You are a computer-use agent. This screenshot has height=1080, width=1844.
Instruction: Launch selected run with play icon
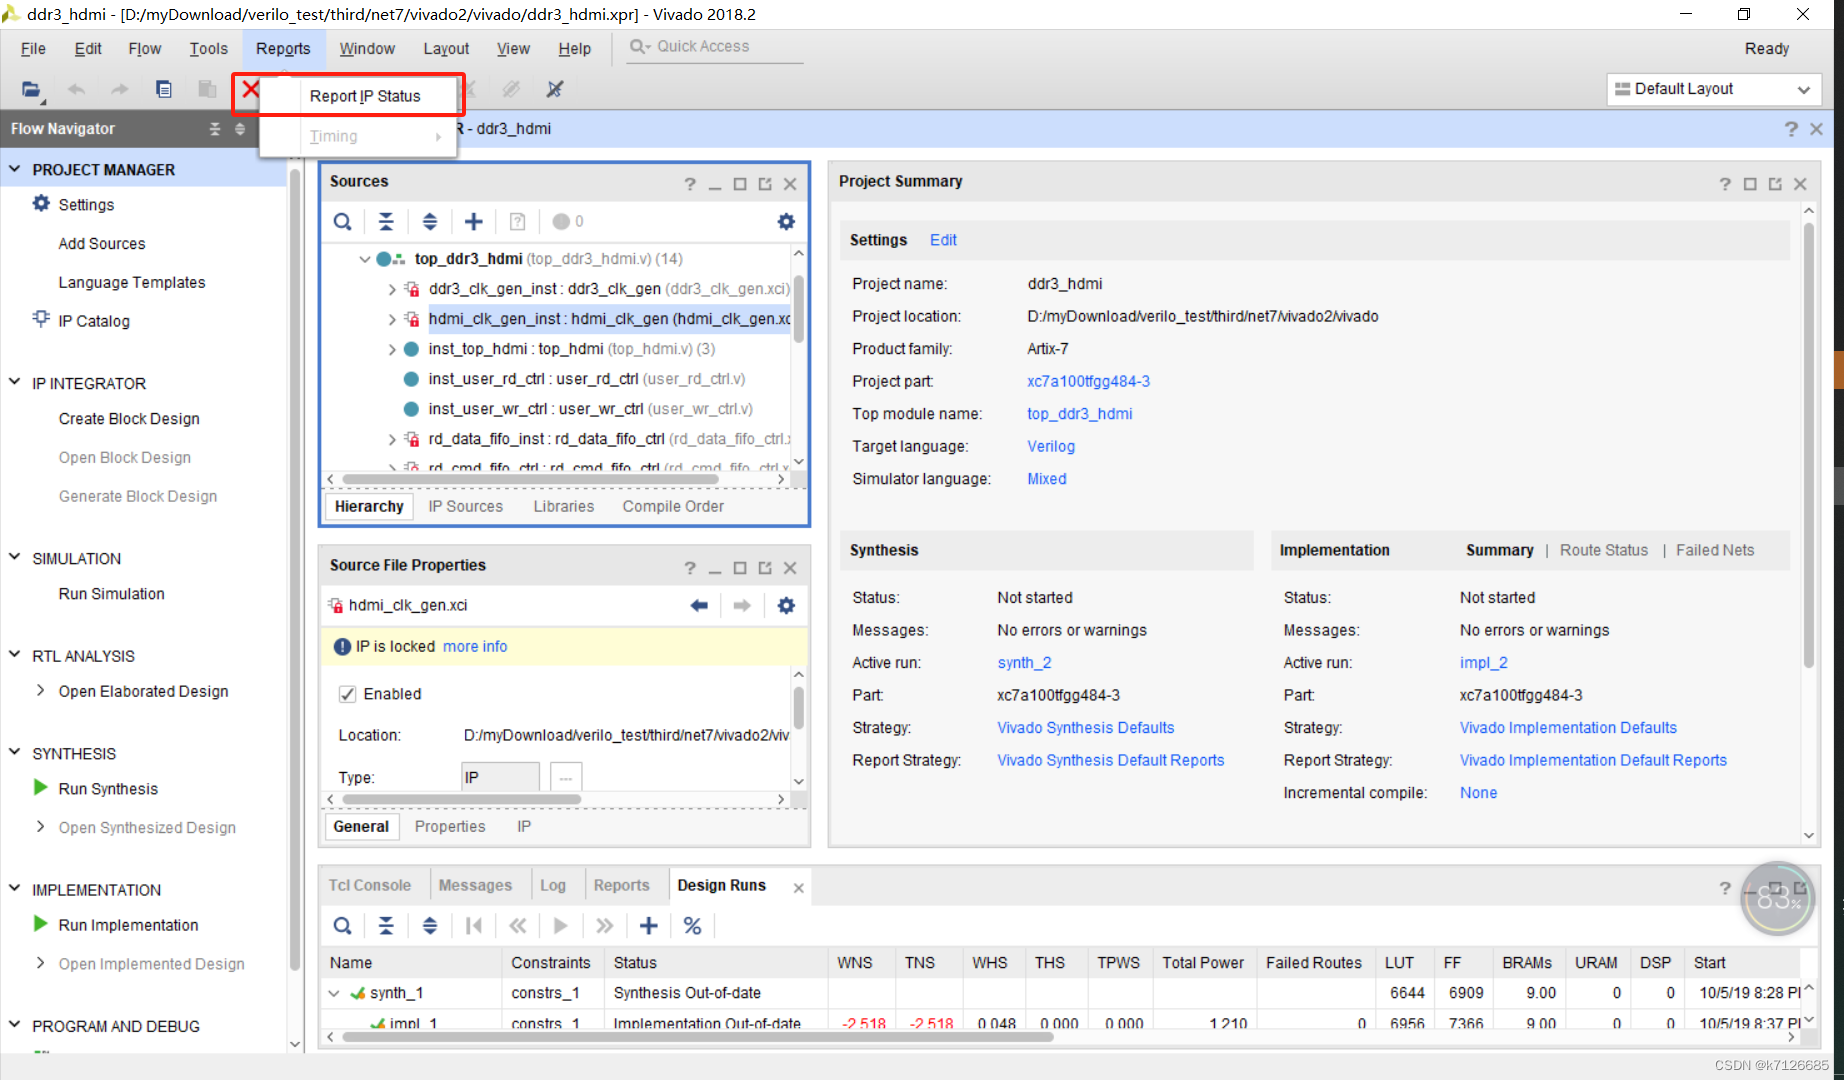coord(561,926)
